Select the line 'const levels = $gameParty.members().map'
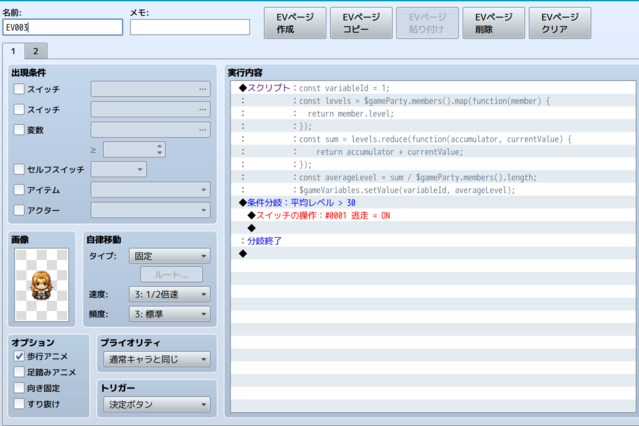 [x=433, y=101]
